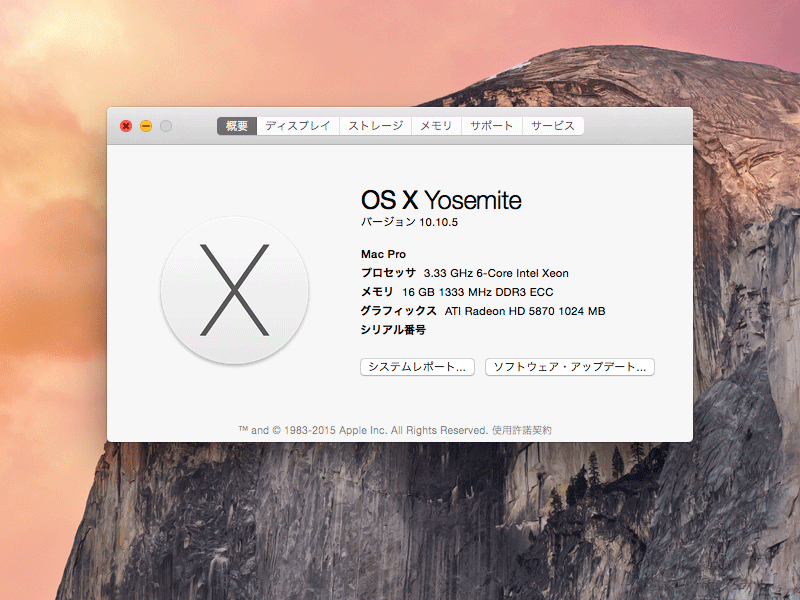Select the 概要 tab
Image resolution: width=800 pixels, height=600 pixels.
[x=237, y=126]
